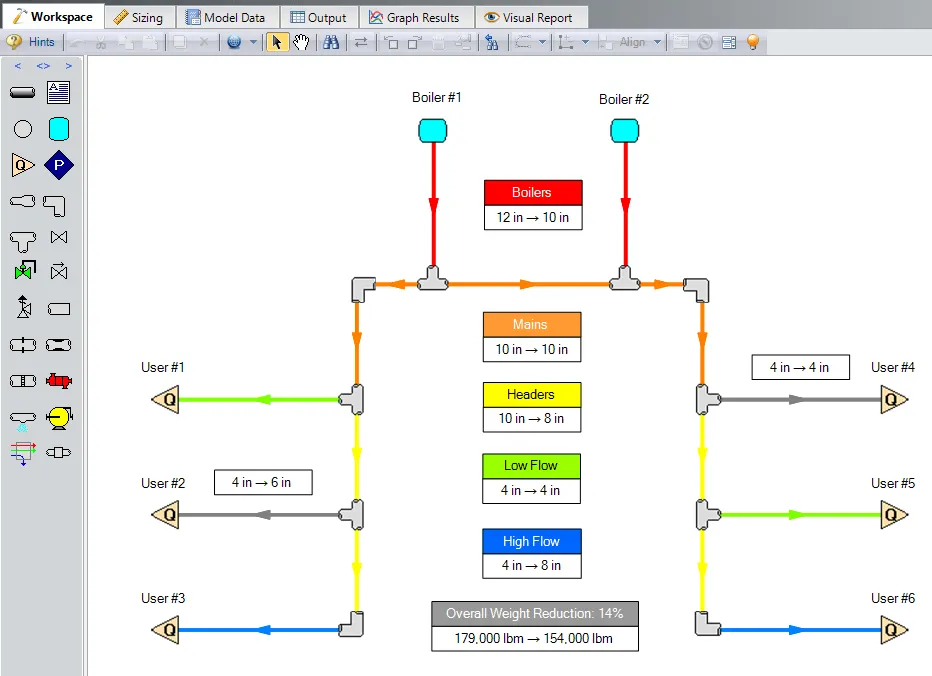This screenshot has width=932, height=676.
Task: Switch to the Output tab
Action: coord(319,17)
